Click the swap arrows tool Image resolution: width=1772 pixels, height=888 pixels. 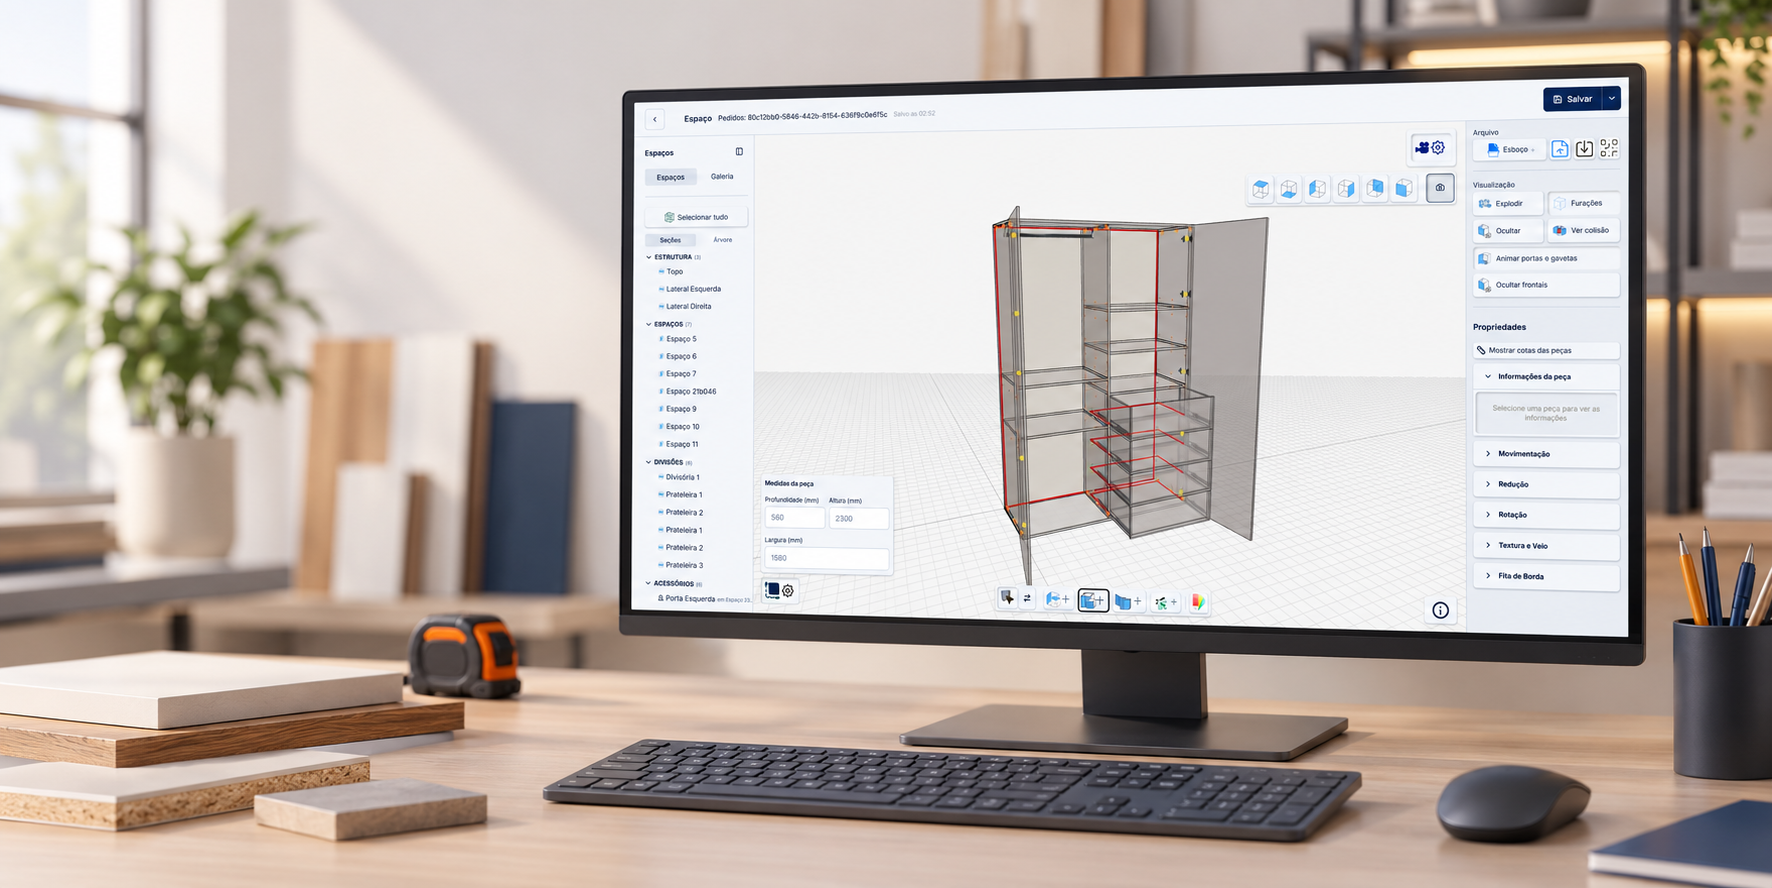[1027, 598]
